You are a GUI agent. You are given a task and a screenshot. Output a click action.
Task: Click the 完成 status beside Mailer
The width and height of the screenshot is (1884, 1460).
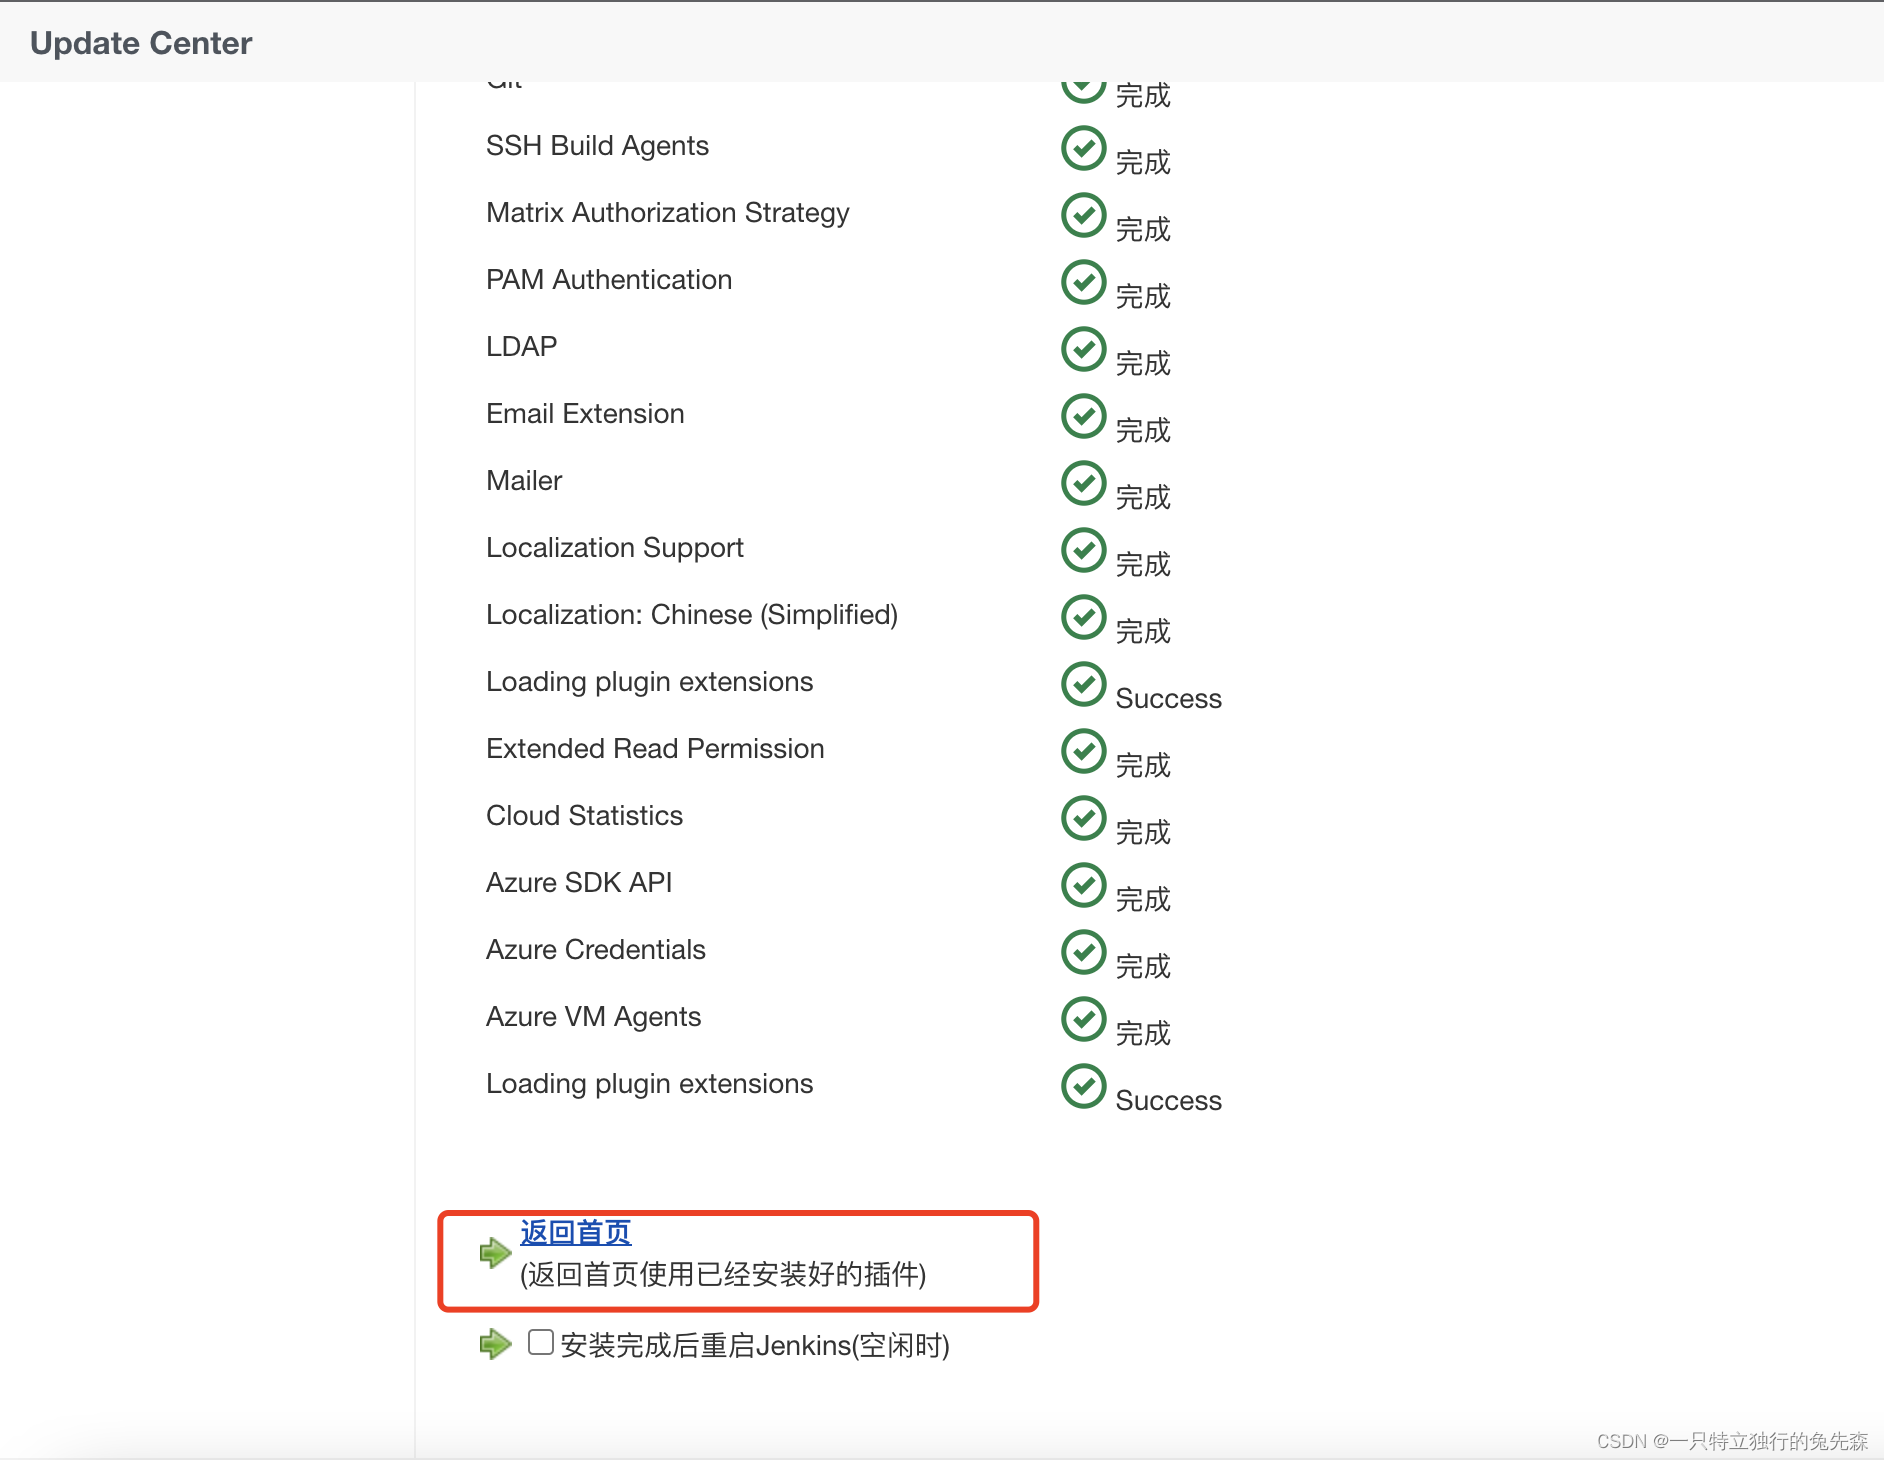point(1143,497)
